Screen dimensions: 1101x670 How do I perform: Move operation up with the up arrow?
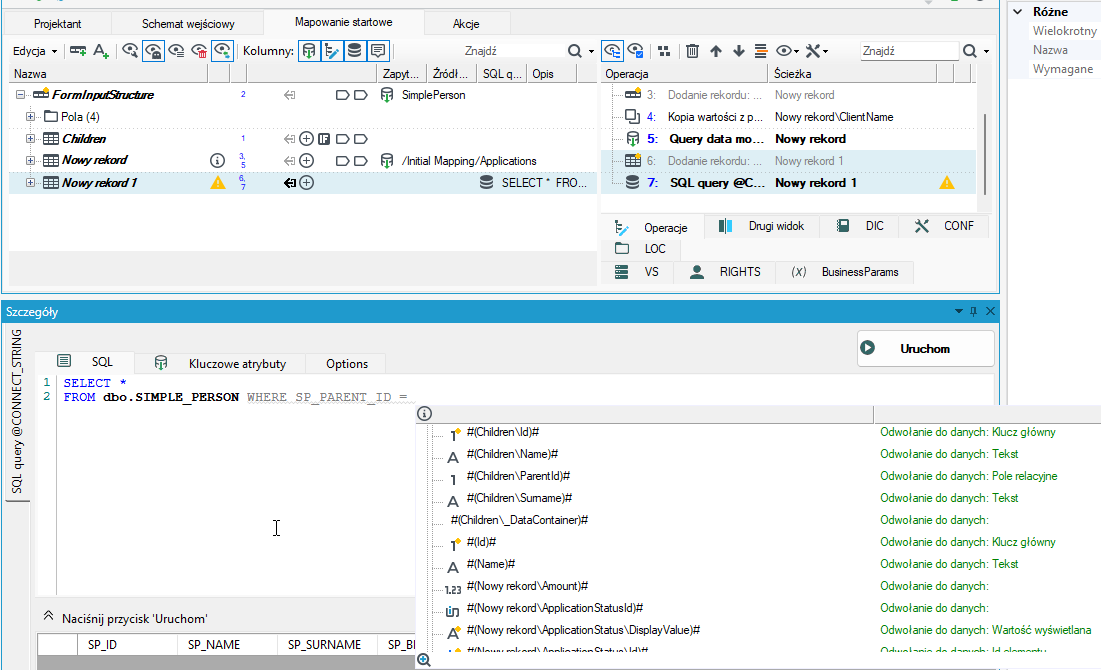tap(716, 51)
